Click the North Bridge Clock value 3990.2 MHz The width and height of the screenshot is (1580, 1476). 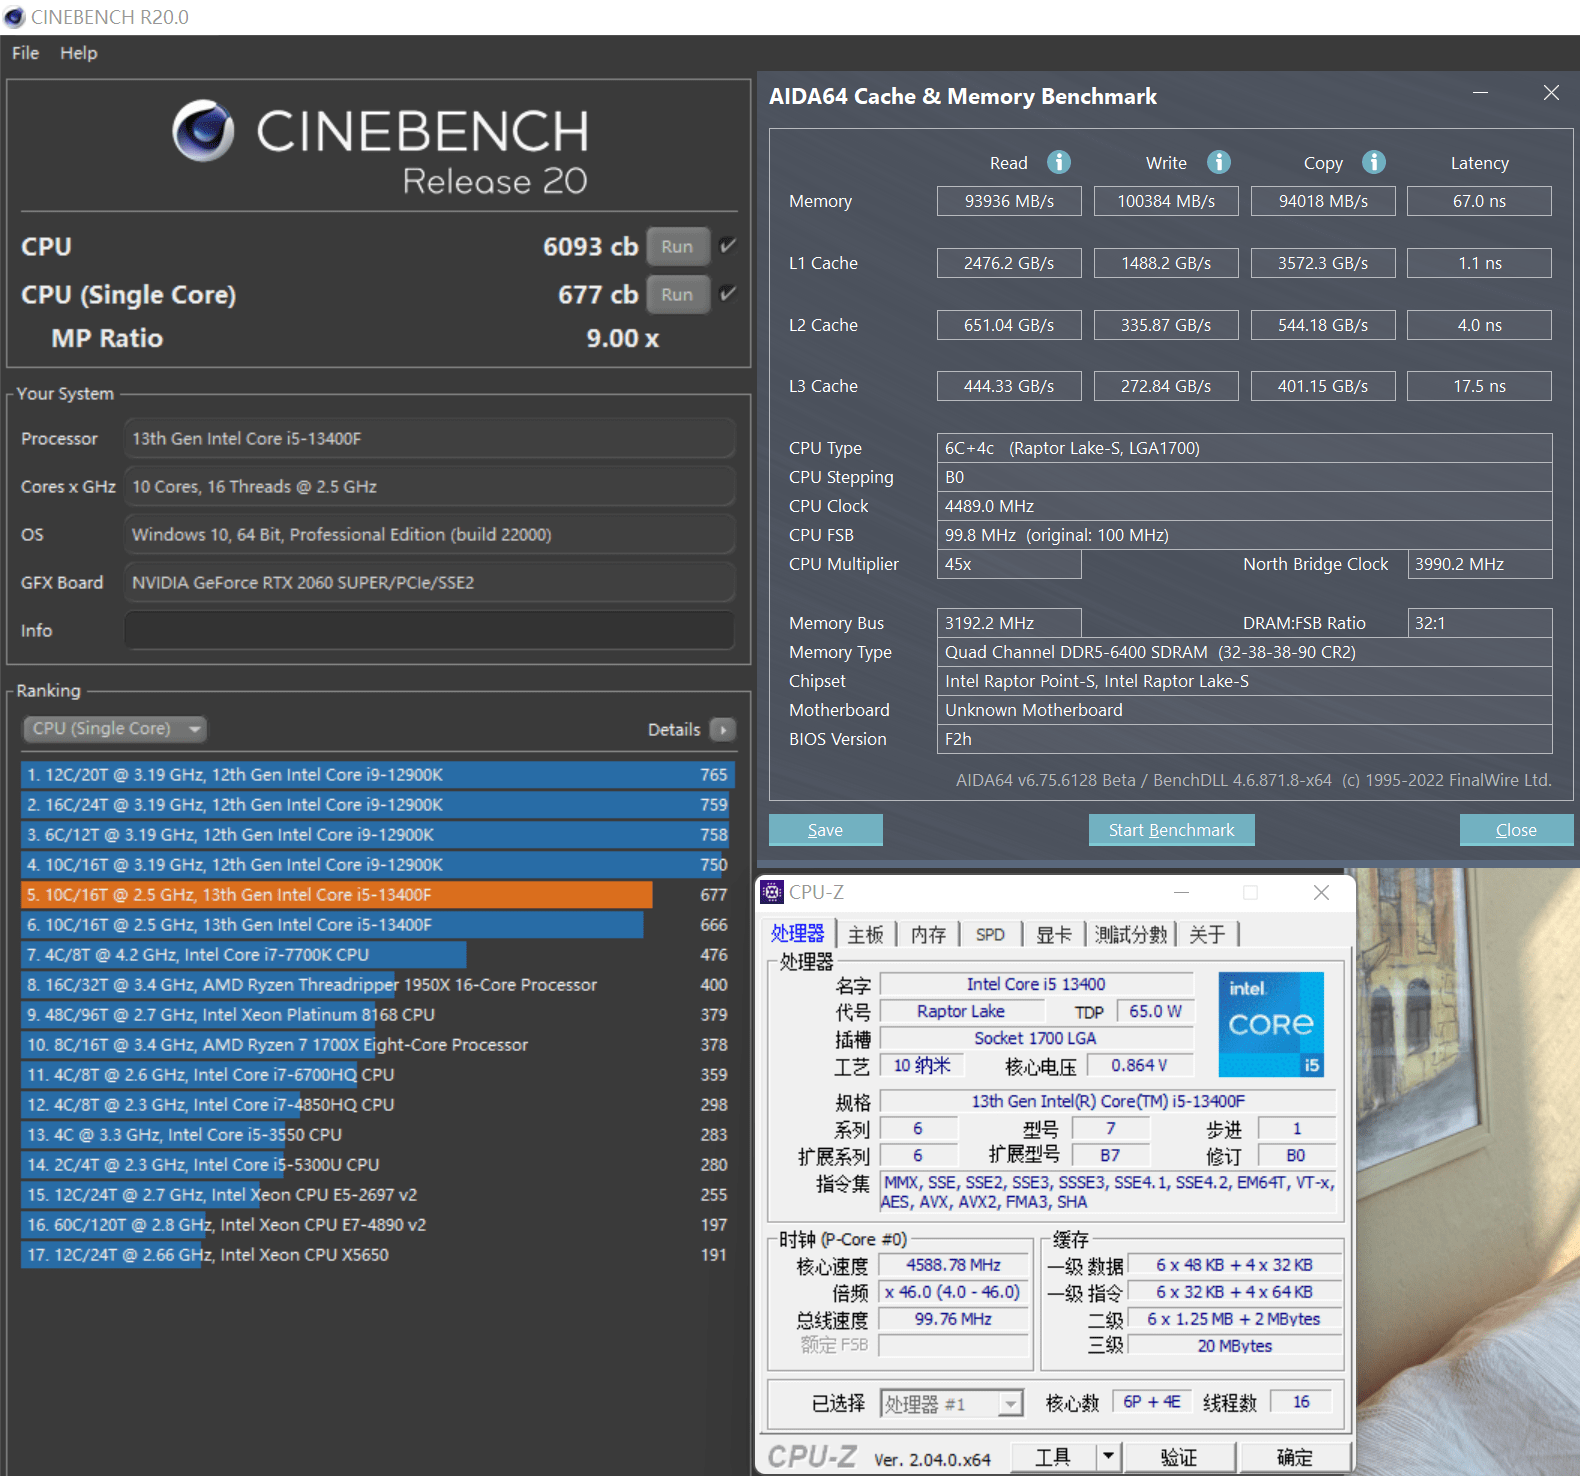[1480, 564]
